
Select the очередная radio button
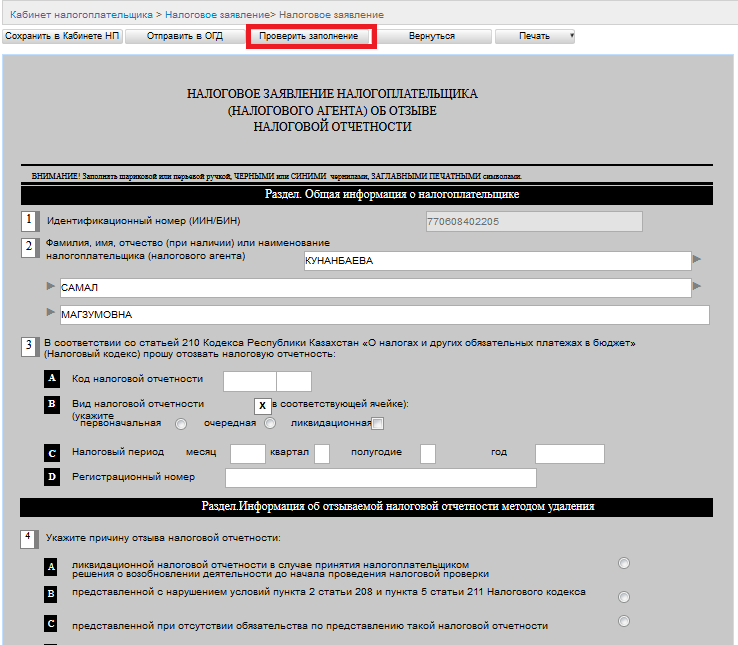pos(270,424)
